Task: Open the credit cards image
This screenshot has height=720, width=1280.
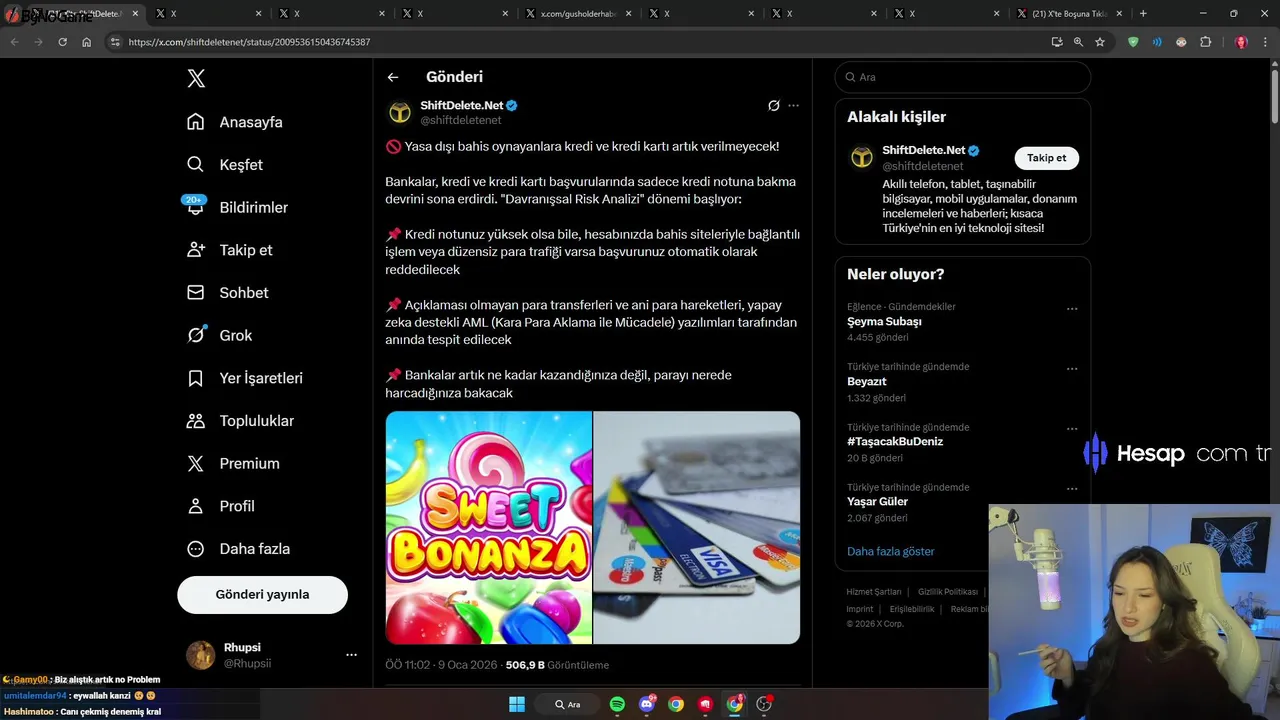Action: click(697, 528)
